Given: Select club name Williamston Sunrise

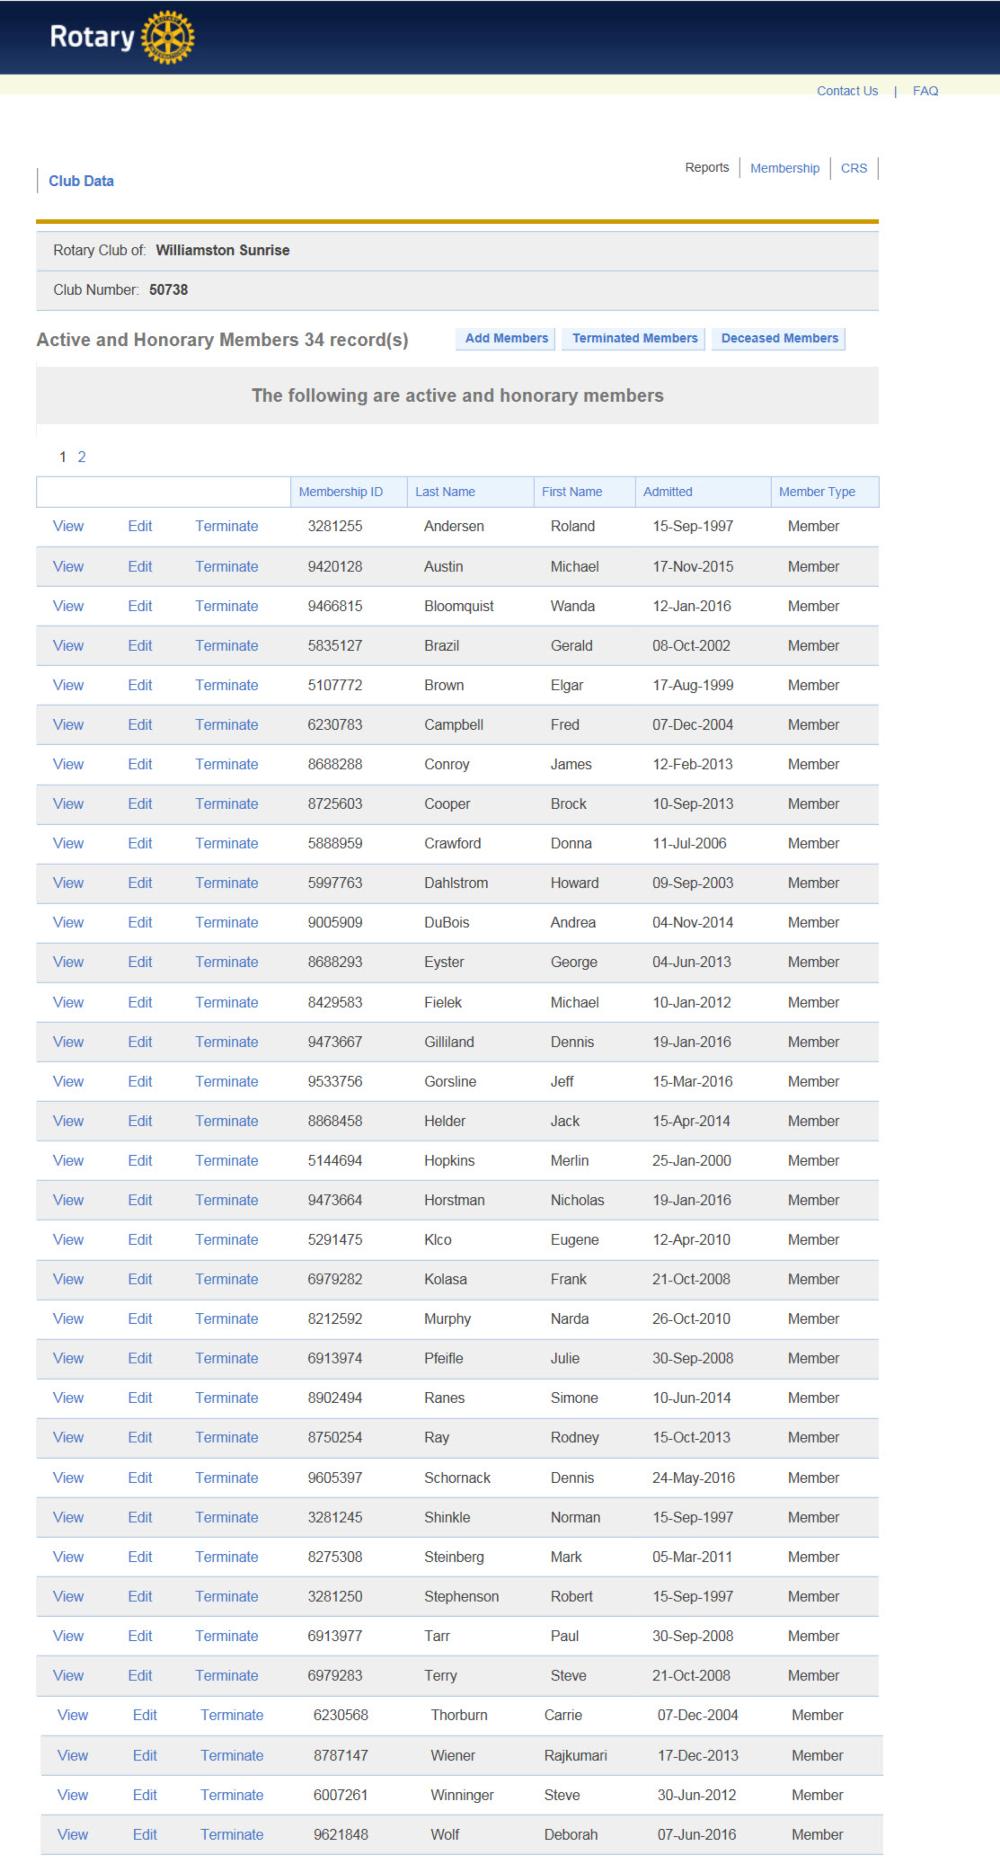Looking at the screenshot, I should [223, 250].
